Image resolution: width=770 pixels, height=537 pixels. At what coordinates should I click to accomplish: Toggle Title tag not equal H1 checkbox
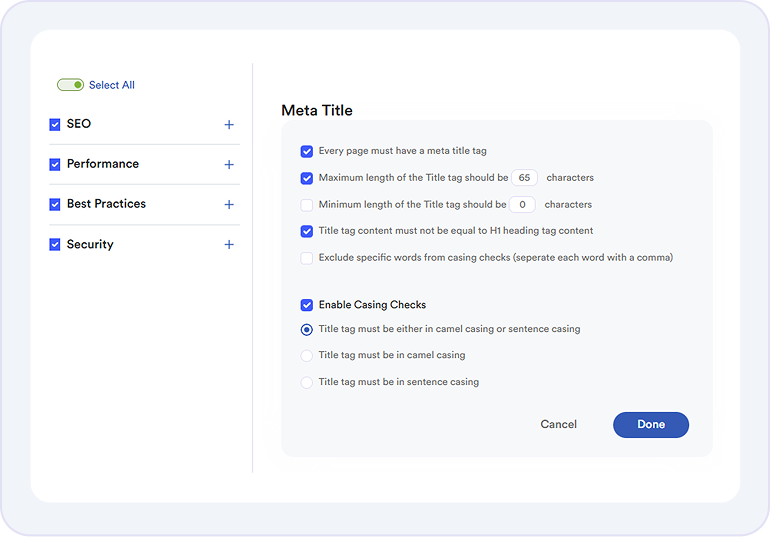[307, 231]
